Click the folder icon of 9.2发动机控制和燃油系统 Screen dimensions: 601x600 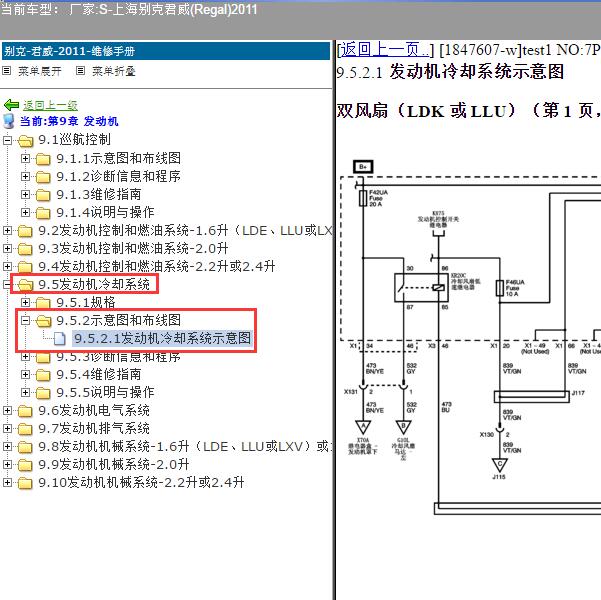coord(25,231)
